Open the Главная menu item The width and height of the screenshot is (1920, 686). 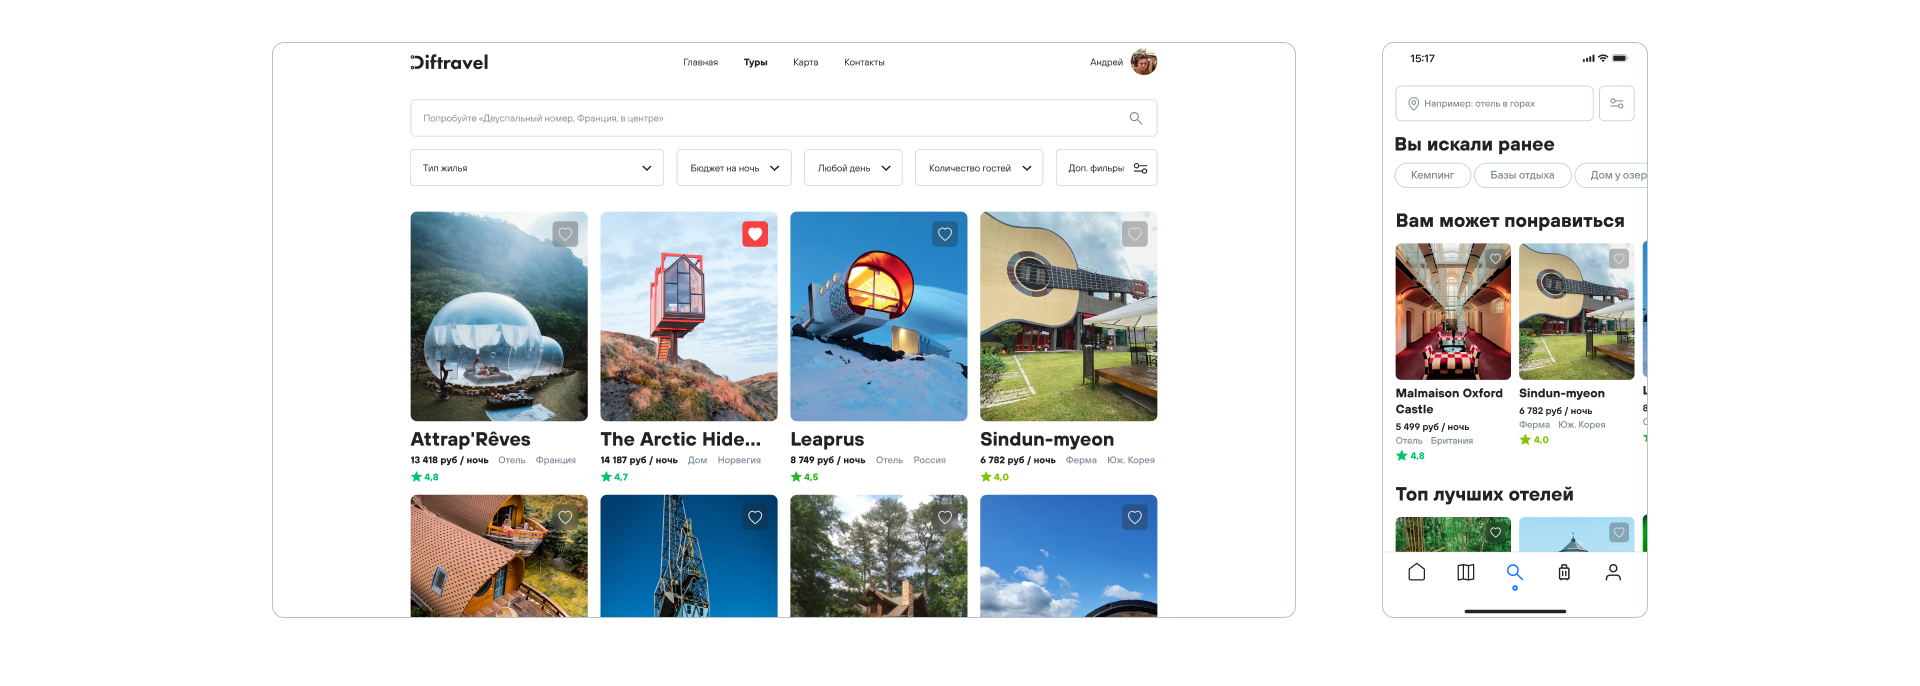(700, 62)
